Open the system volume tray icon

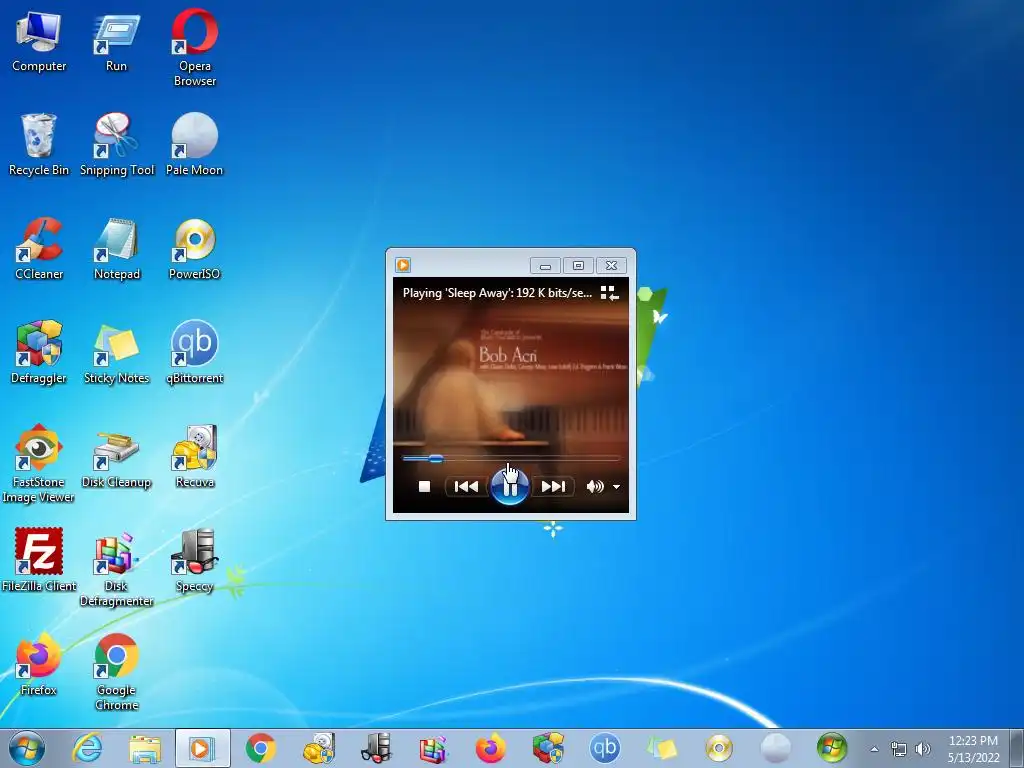click(x=923, y=749)
